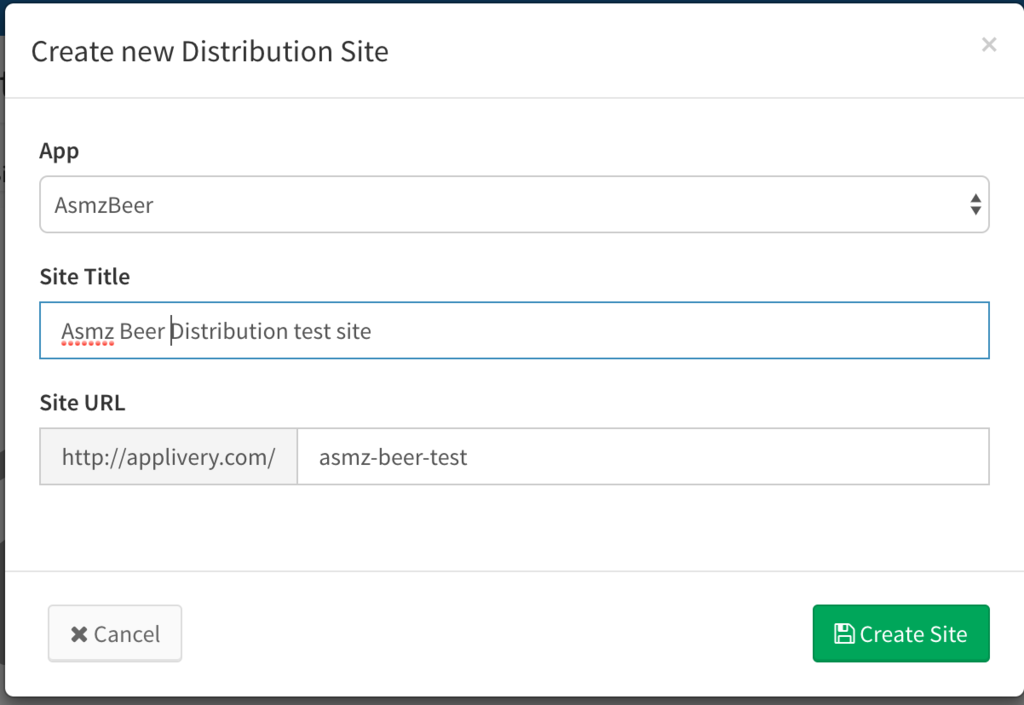Click the word Distribution in Site Title field

point(229,331)
